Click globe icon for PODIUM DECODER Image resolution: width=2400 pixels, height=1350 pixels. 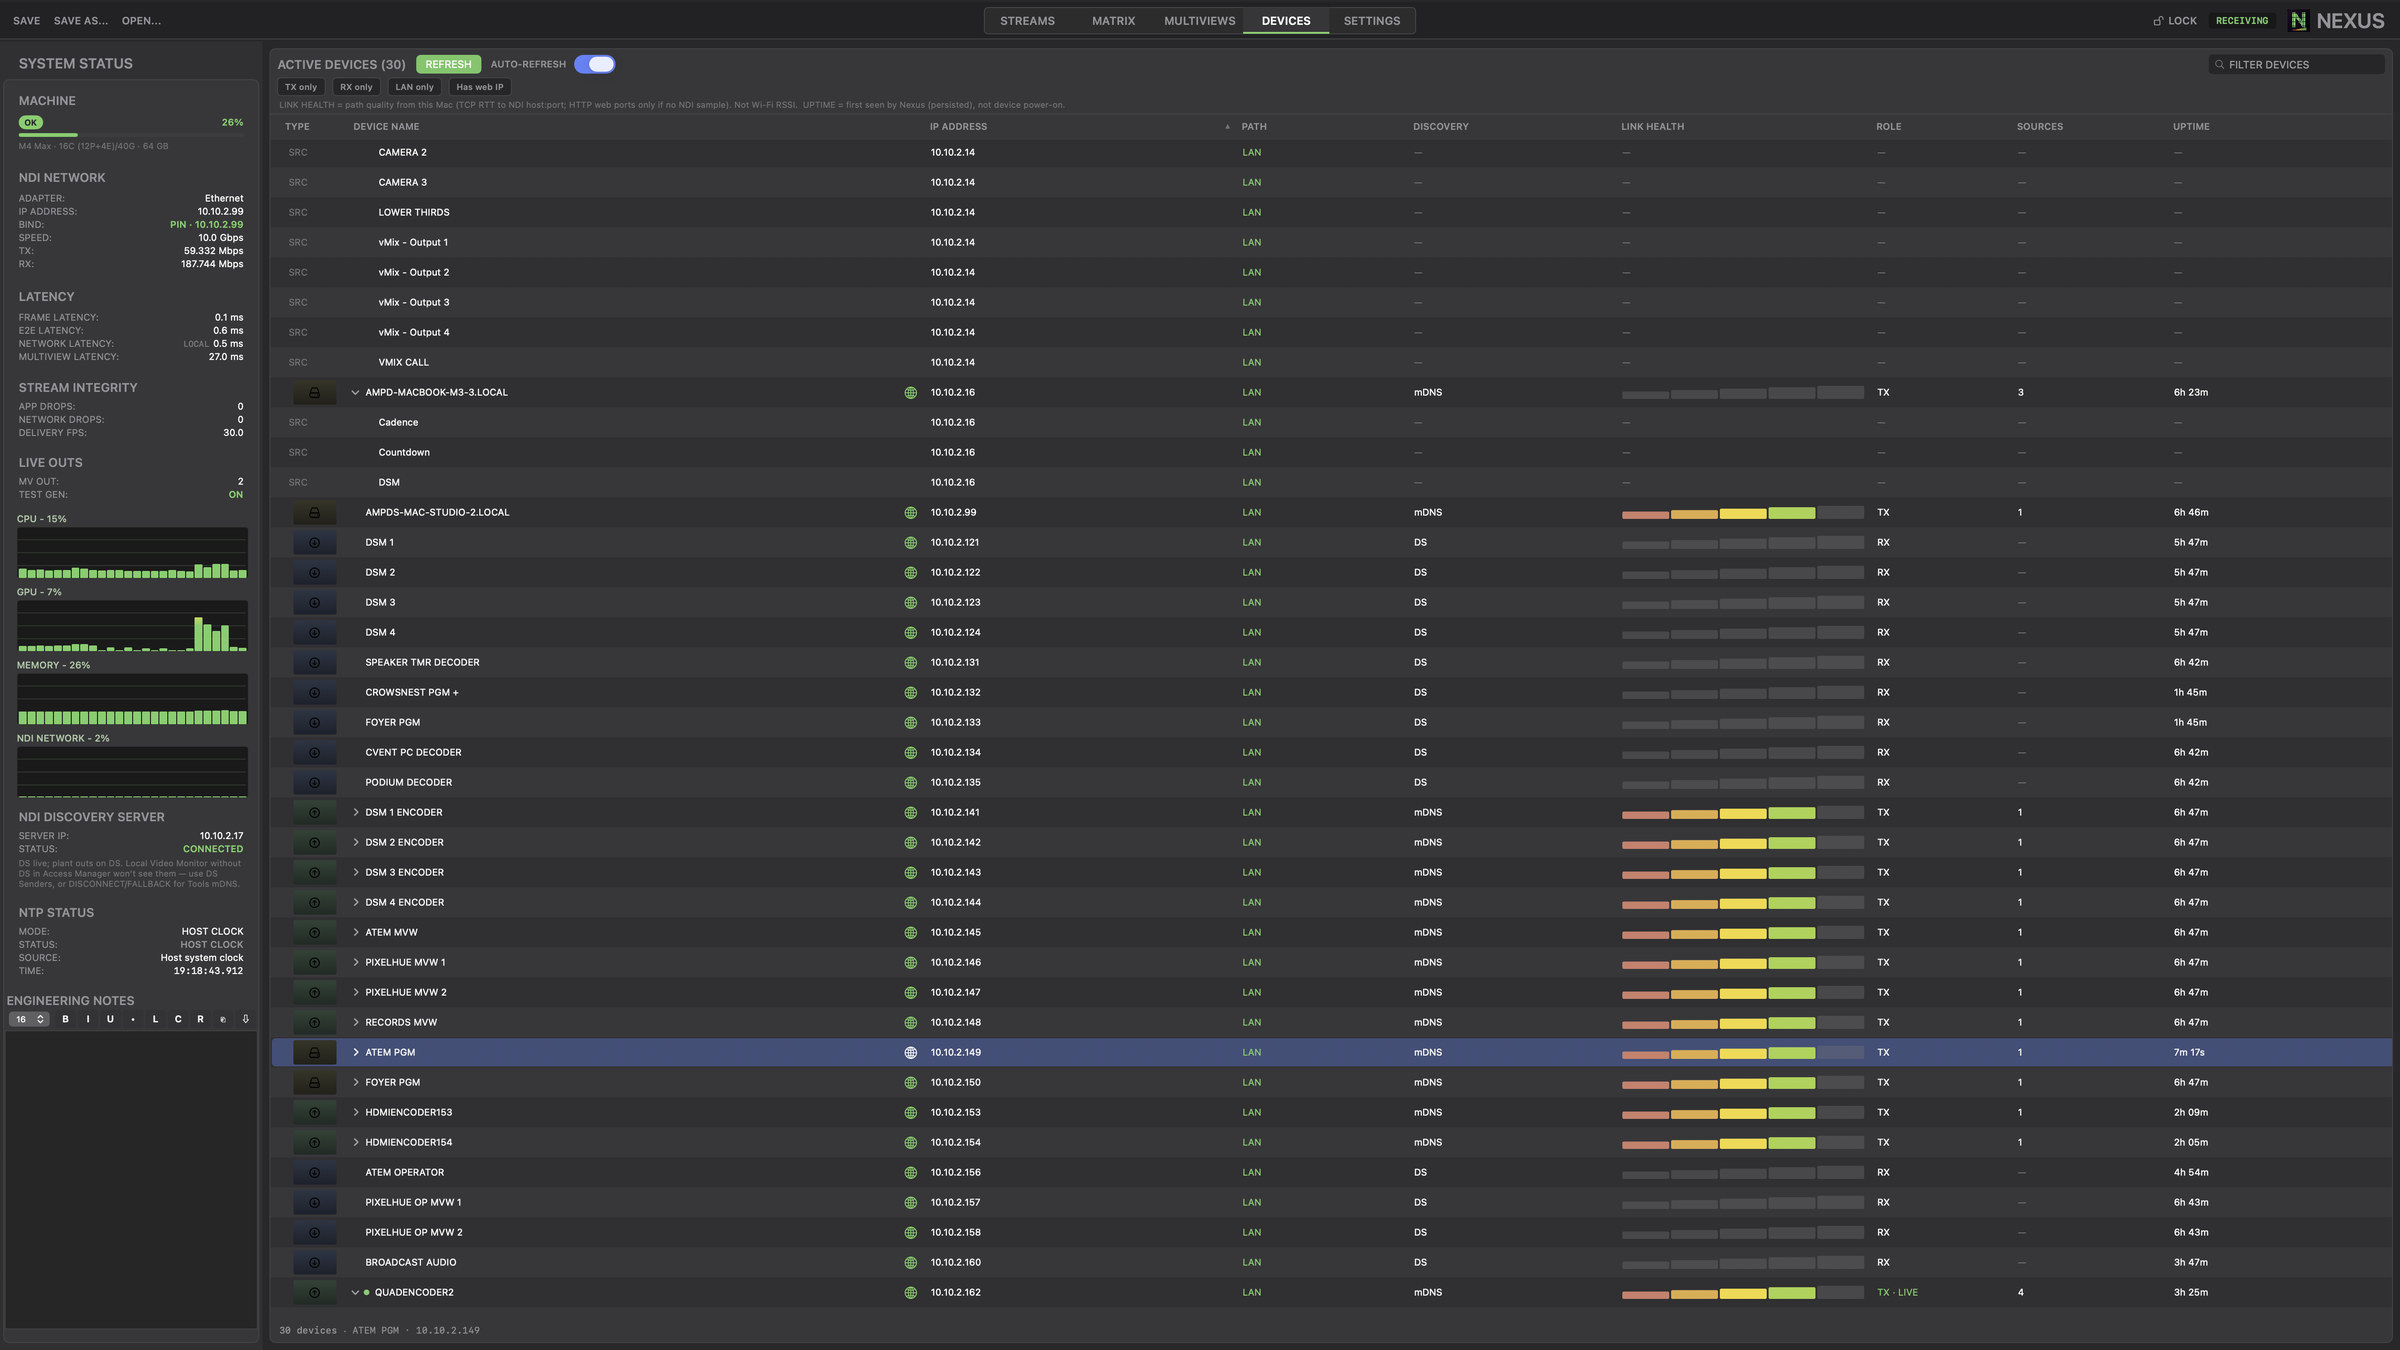(x=910, y=783)
